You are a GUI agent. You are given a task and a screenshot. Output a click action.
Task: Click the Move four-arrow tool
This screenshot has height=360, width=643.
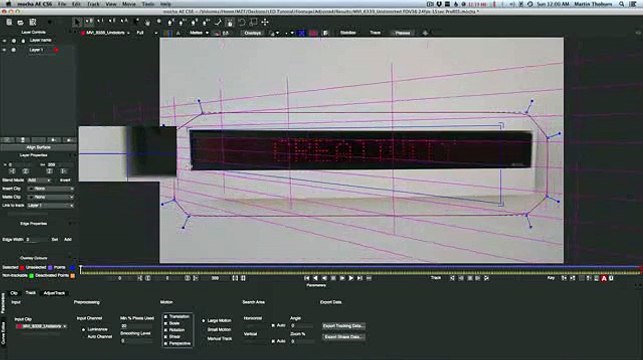[x=265, y=23]
